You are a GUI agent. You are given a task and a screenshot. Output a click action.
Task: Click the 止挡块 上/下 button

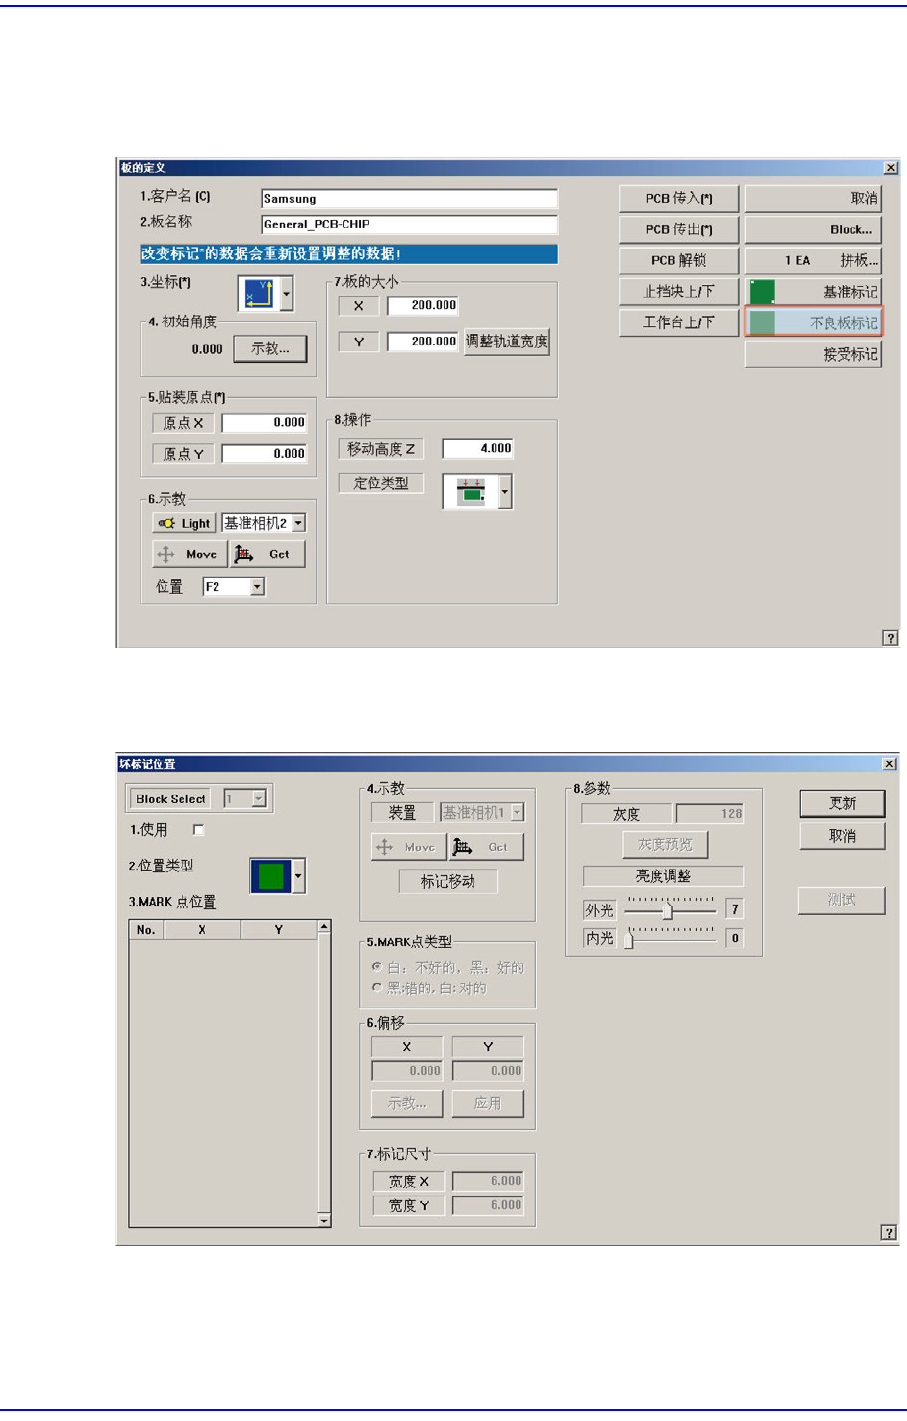coord(679,291)
